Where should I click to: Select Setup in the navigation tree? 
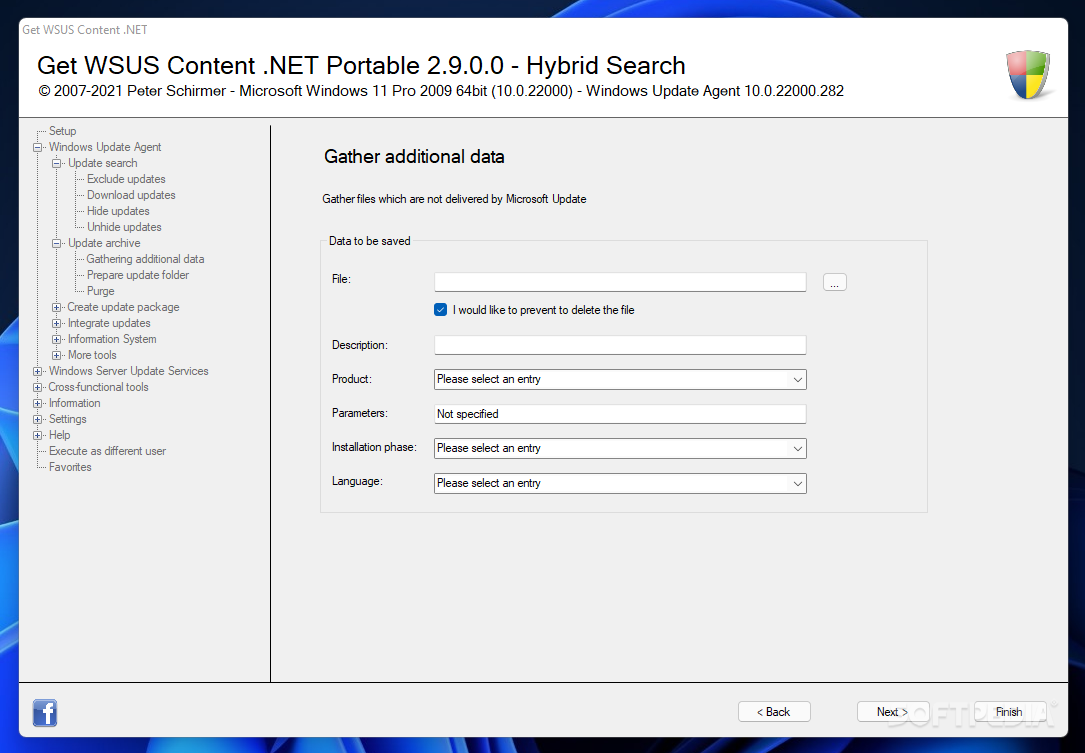click(x=62, y=131)
